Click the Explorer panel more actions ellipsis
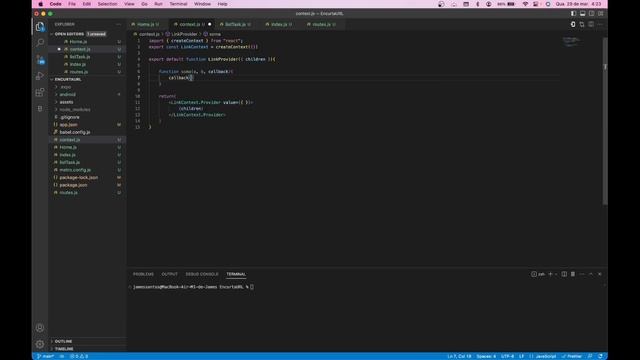The height and width of the screenshot is (360, 640). click(x=118, y=24)
